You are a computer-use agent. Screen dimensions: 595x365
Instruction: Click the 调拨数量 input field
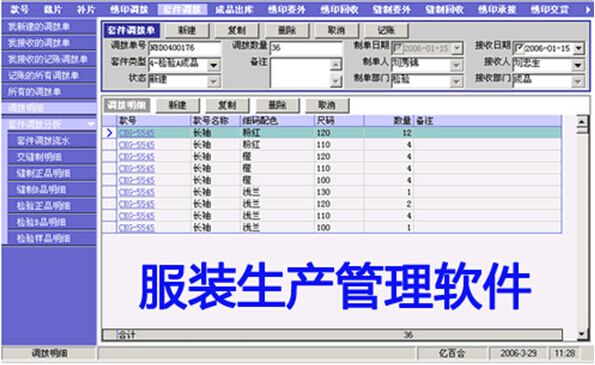(x=307, y=48)
